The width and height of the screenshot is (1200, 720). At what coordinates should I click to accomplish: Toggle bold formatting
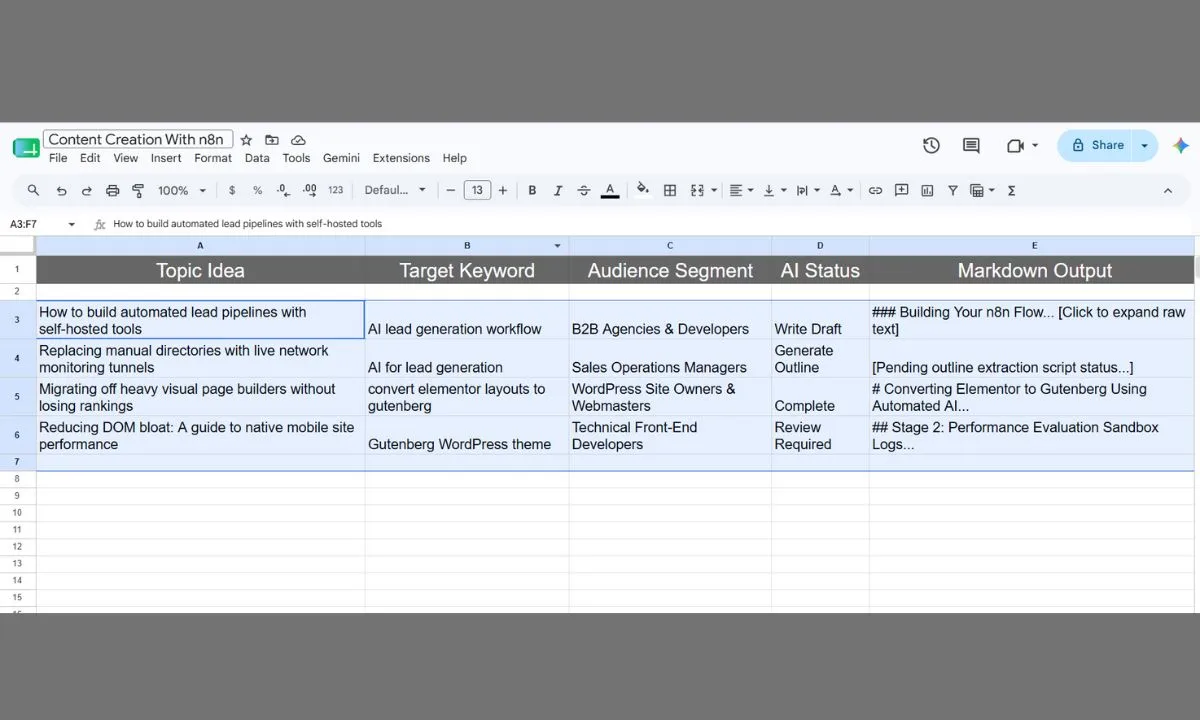[x=532, y=190]
